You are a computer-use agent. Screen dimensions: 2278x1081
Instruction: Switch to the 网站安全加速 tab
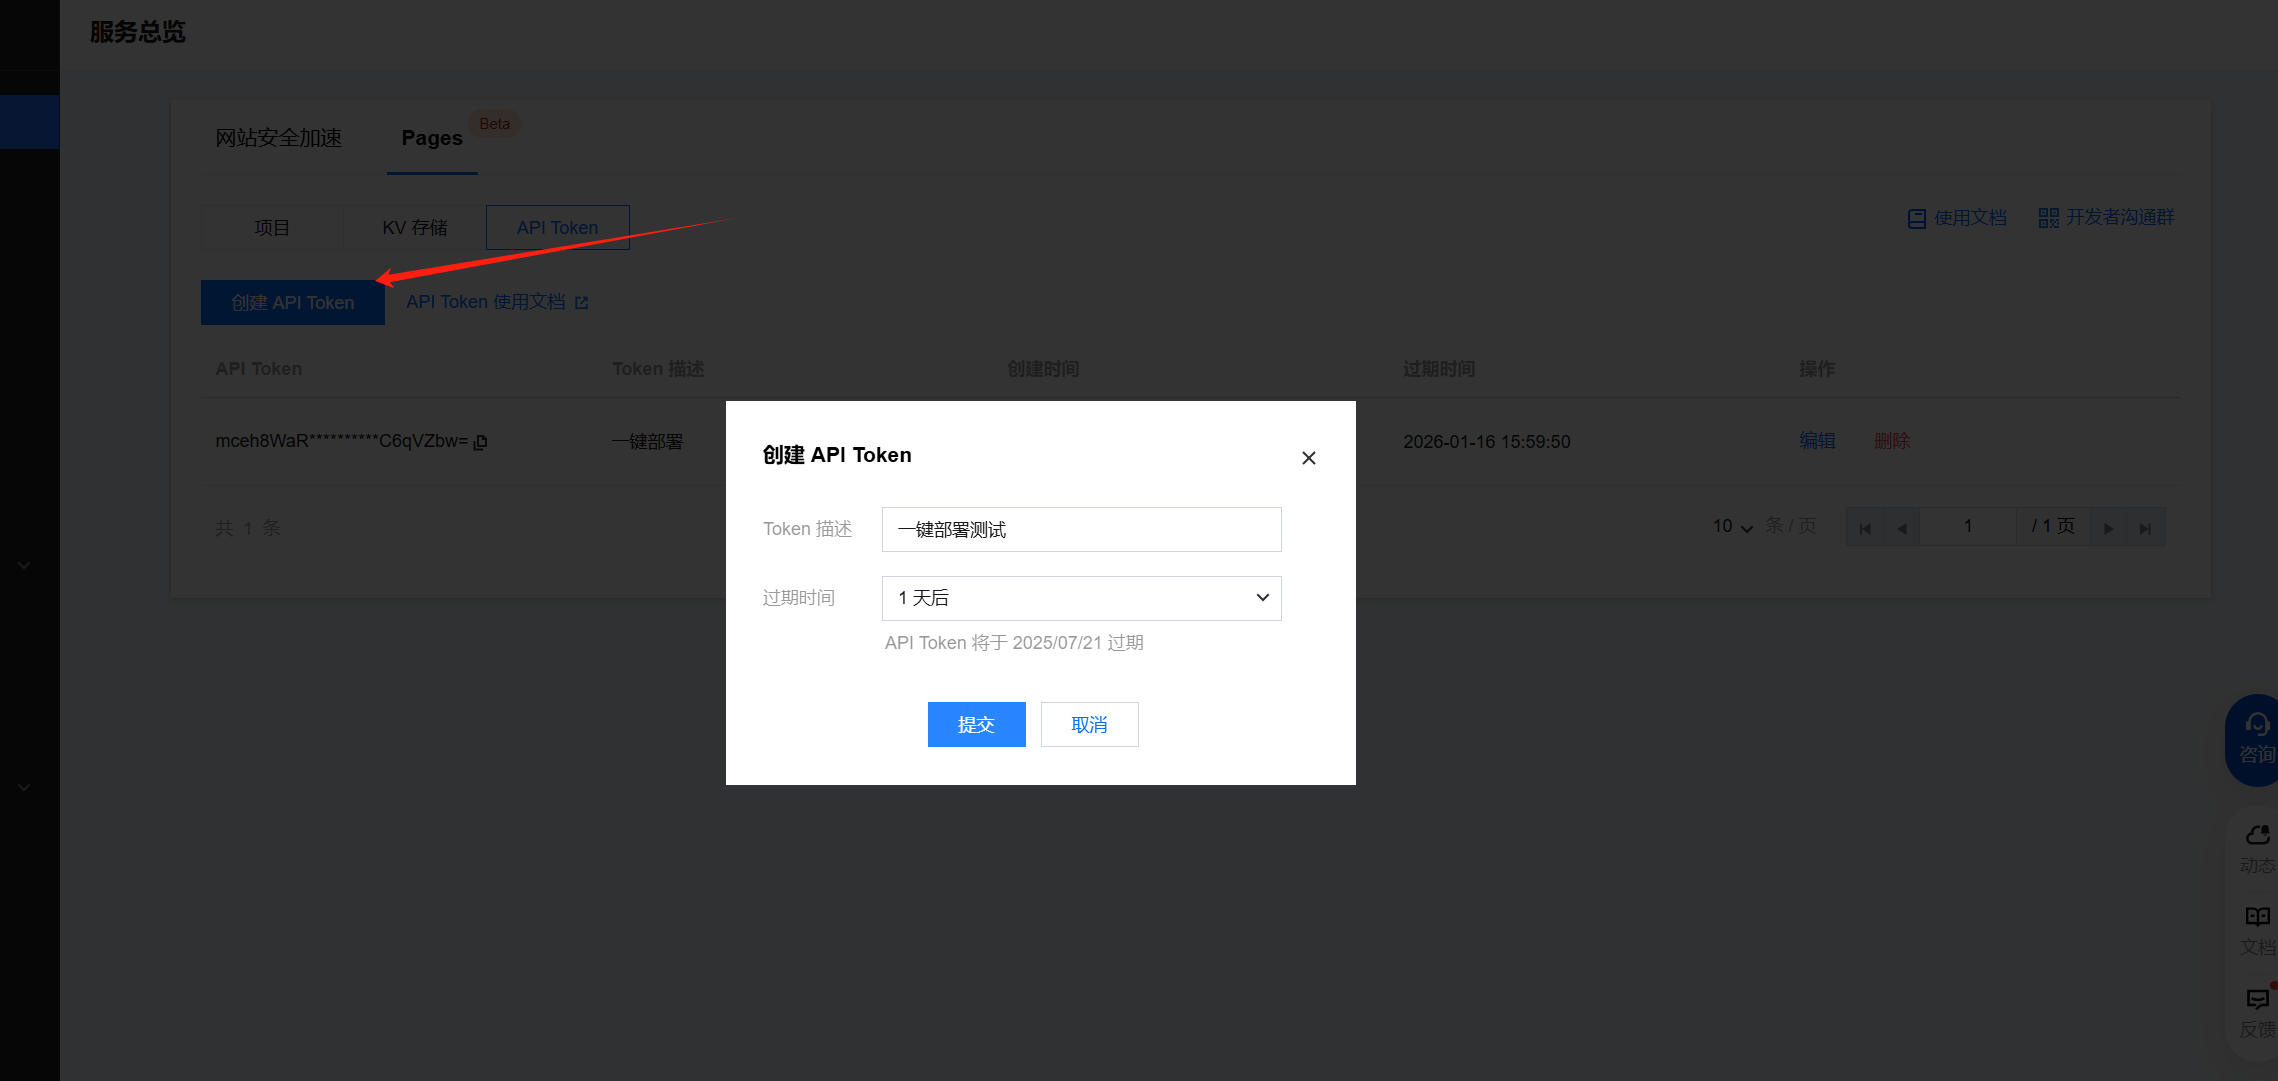point(279,138)
